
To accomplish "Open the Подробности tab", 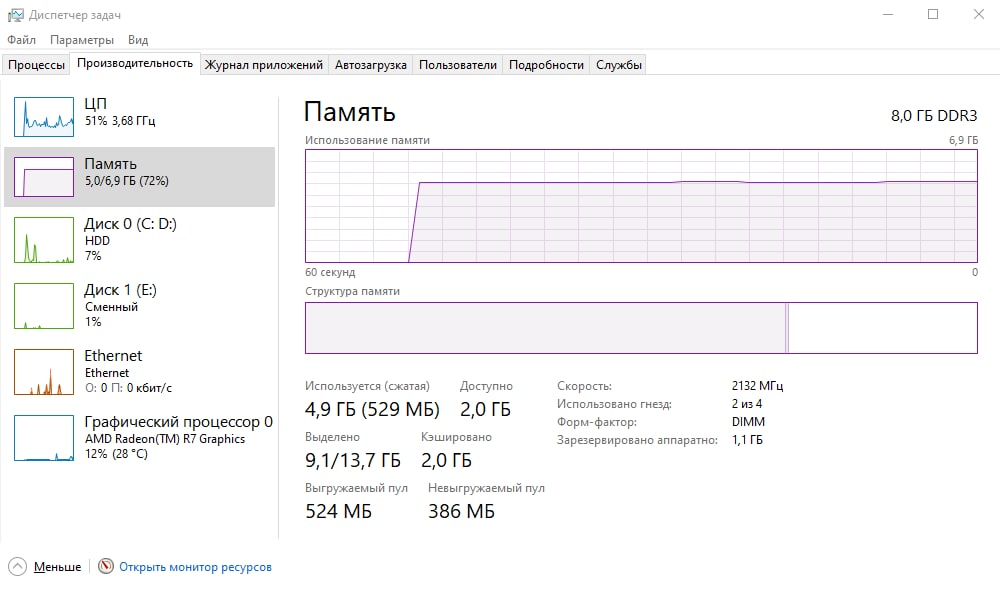I will [546, 65].
